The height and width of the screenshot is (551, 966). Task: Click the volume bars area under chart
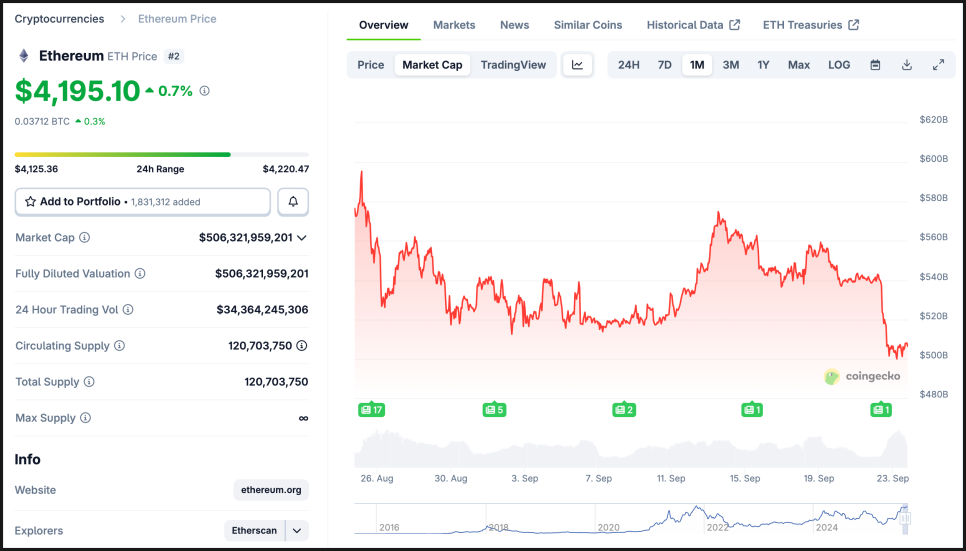(x=631, y=449)
